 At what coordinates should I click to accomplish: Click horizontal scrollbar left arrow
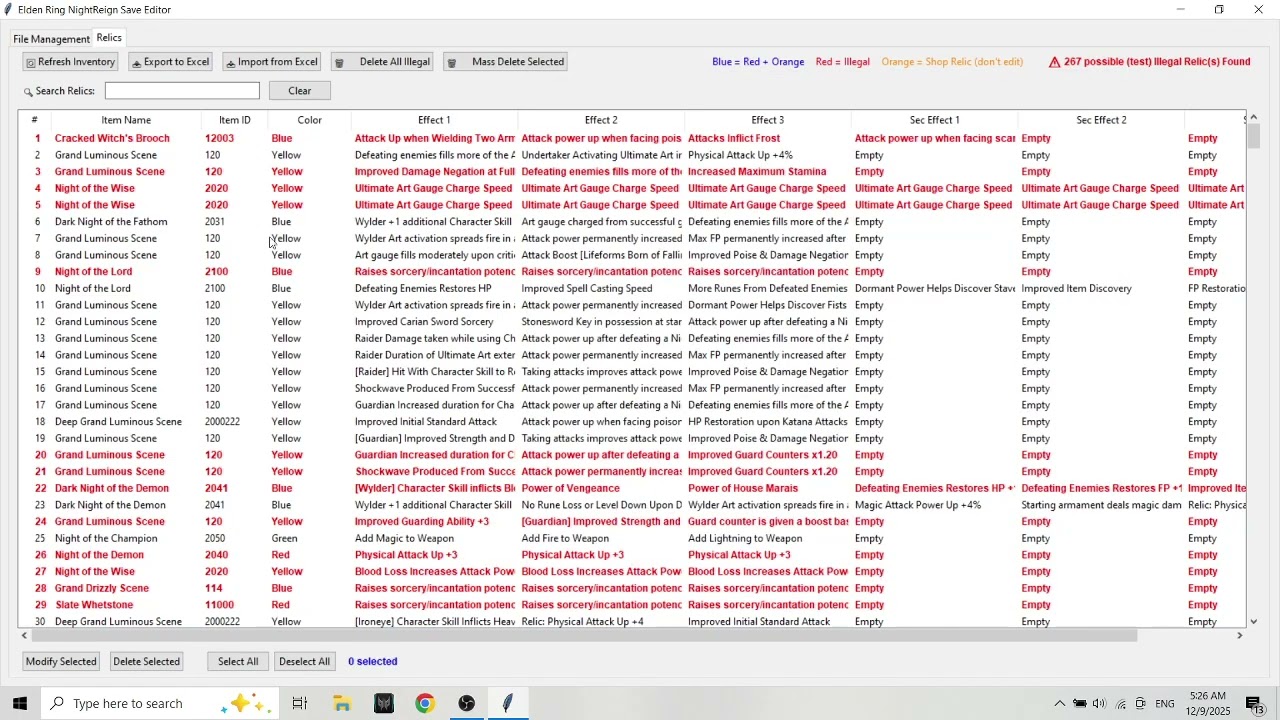[25, 636]
